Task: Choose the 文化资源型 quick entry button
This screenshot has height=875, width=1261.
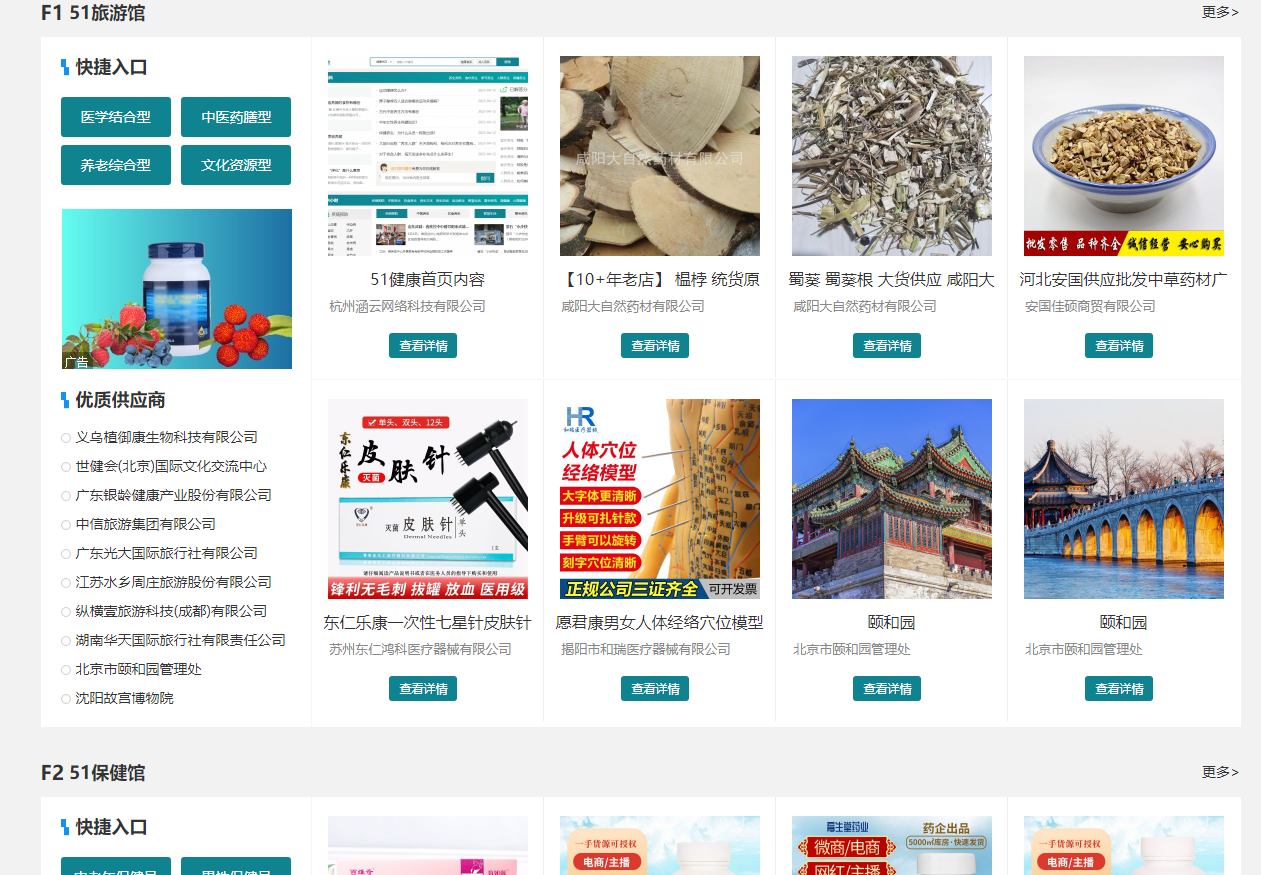Action: (236, 165)
